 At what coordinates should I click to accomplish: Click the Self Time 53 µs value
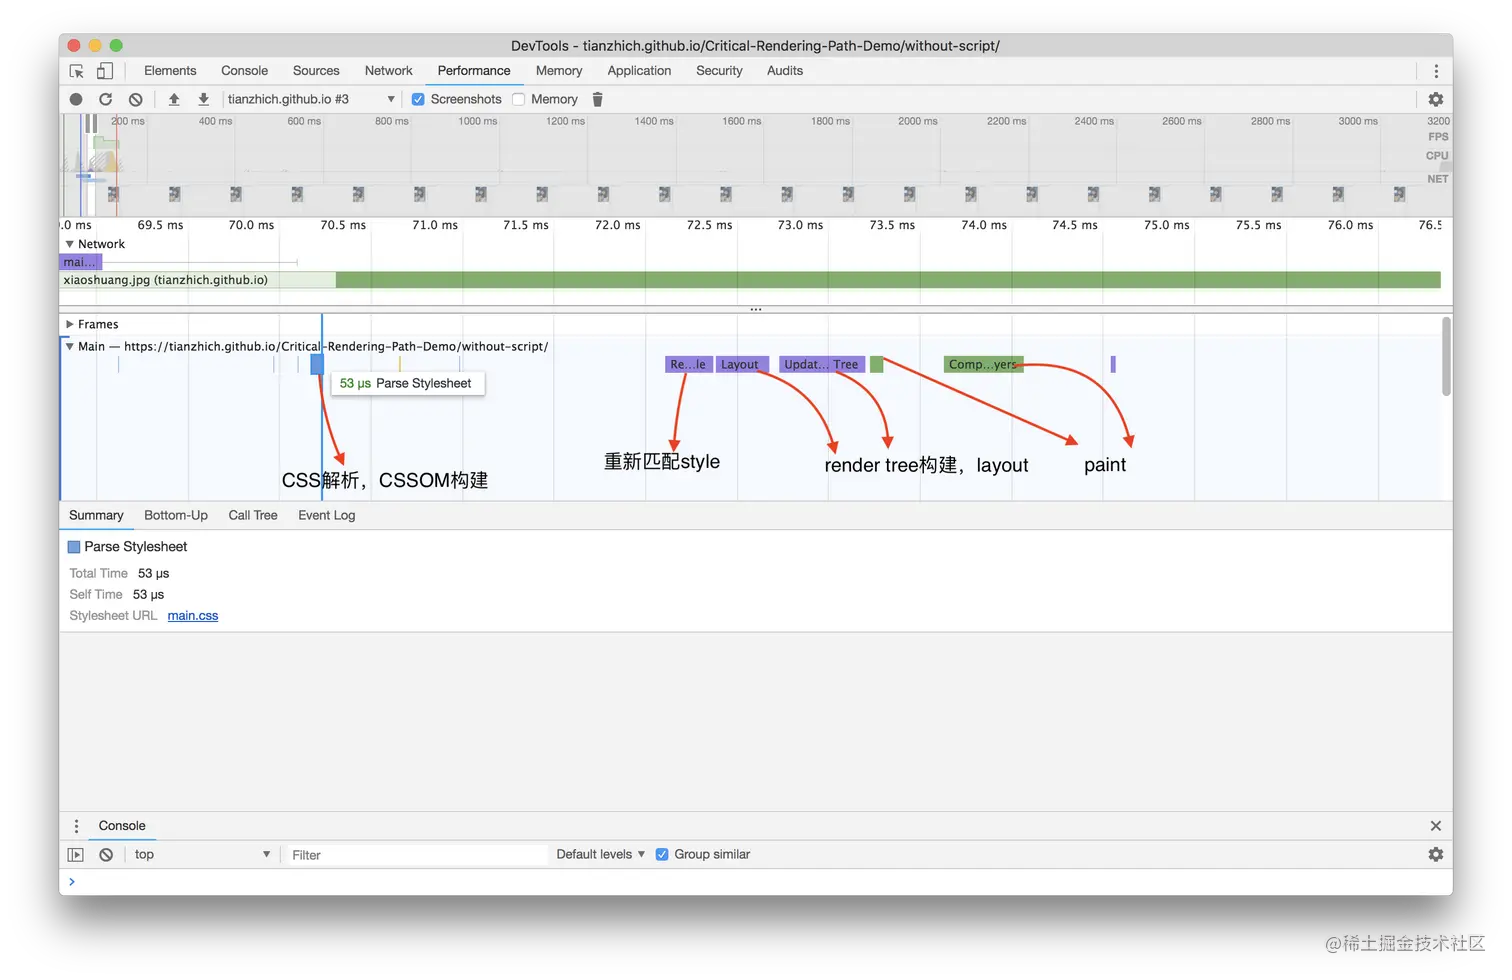(148, 595)
